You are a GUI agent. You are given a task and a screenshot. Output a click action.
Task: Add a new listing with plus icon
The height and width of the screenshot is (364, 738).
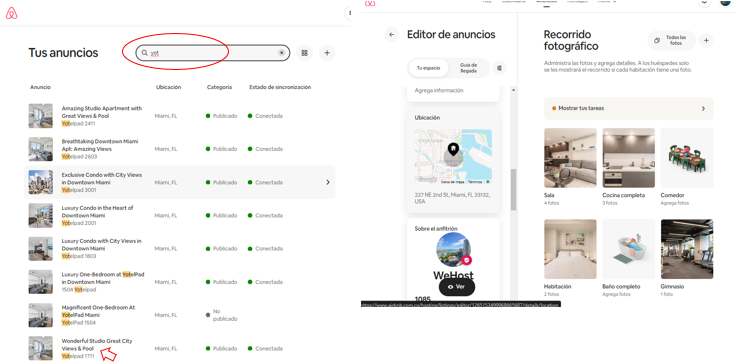[x=327, y=53]
